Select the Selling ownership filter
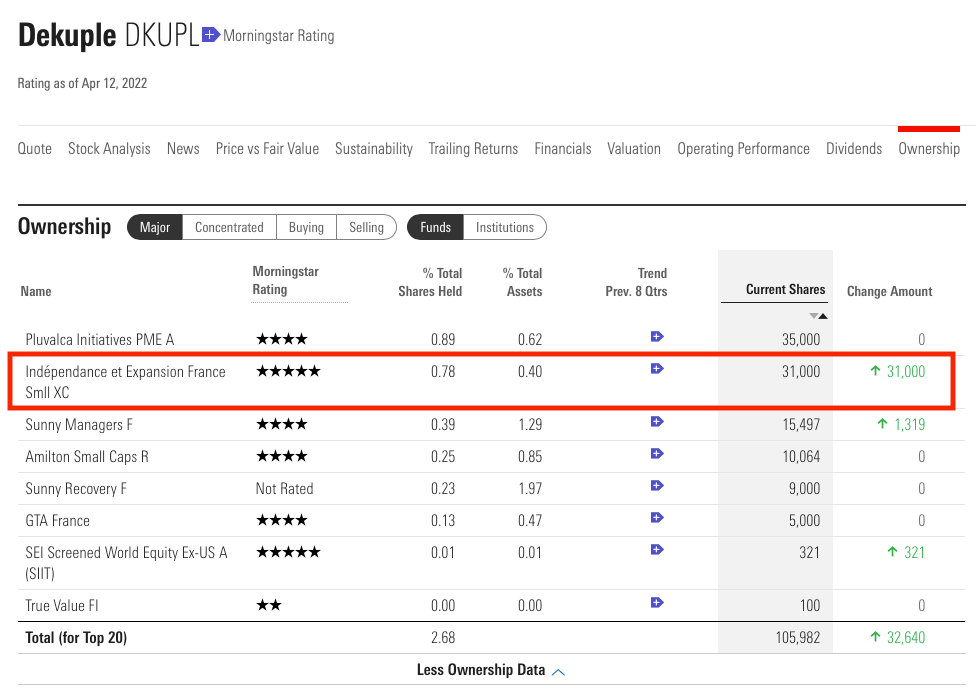This screenshot has height=698, width=976. tap(366, 227)
